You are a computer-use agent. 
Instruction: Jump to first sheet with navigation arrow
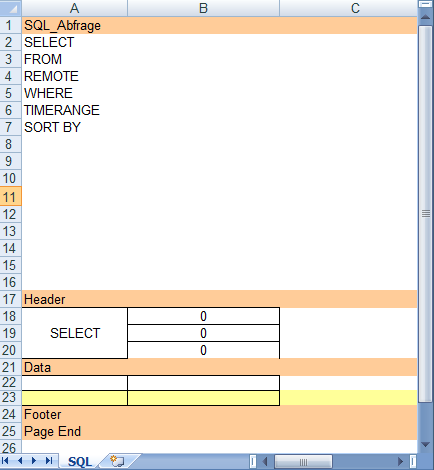(x=5, y=461)
